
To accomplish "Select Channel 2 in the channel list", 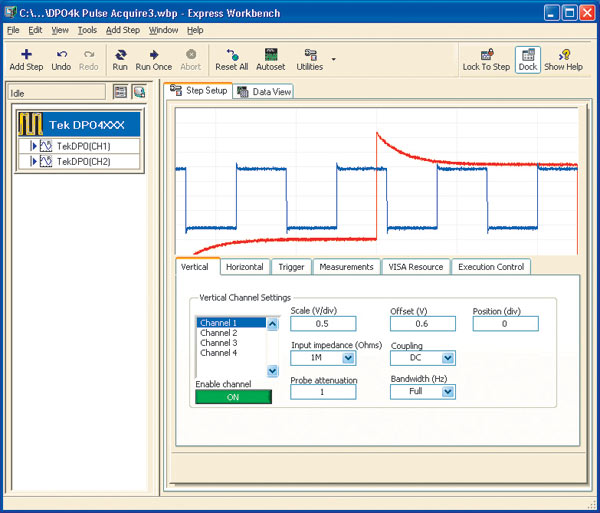I will (x=231, y=333).
